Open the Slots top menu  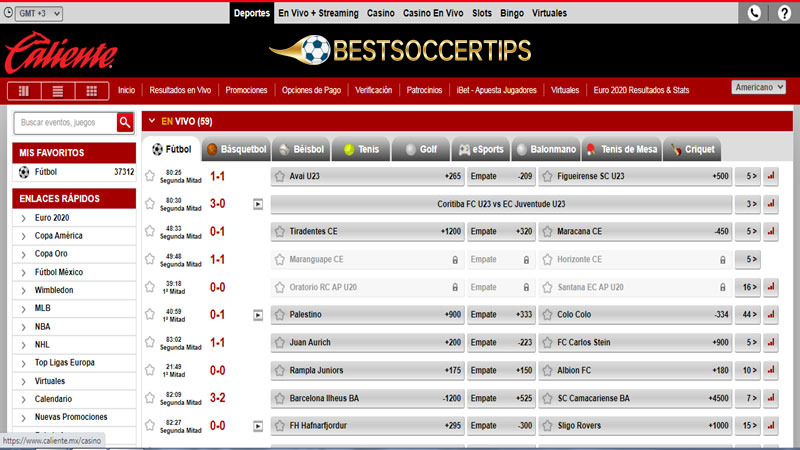point(482,13)
